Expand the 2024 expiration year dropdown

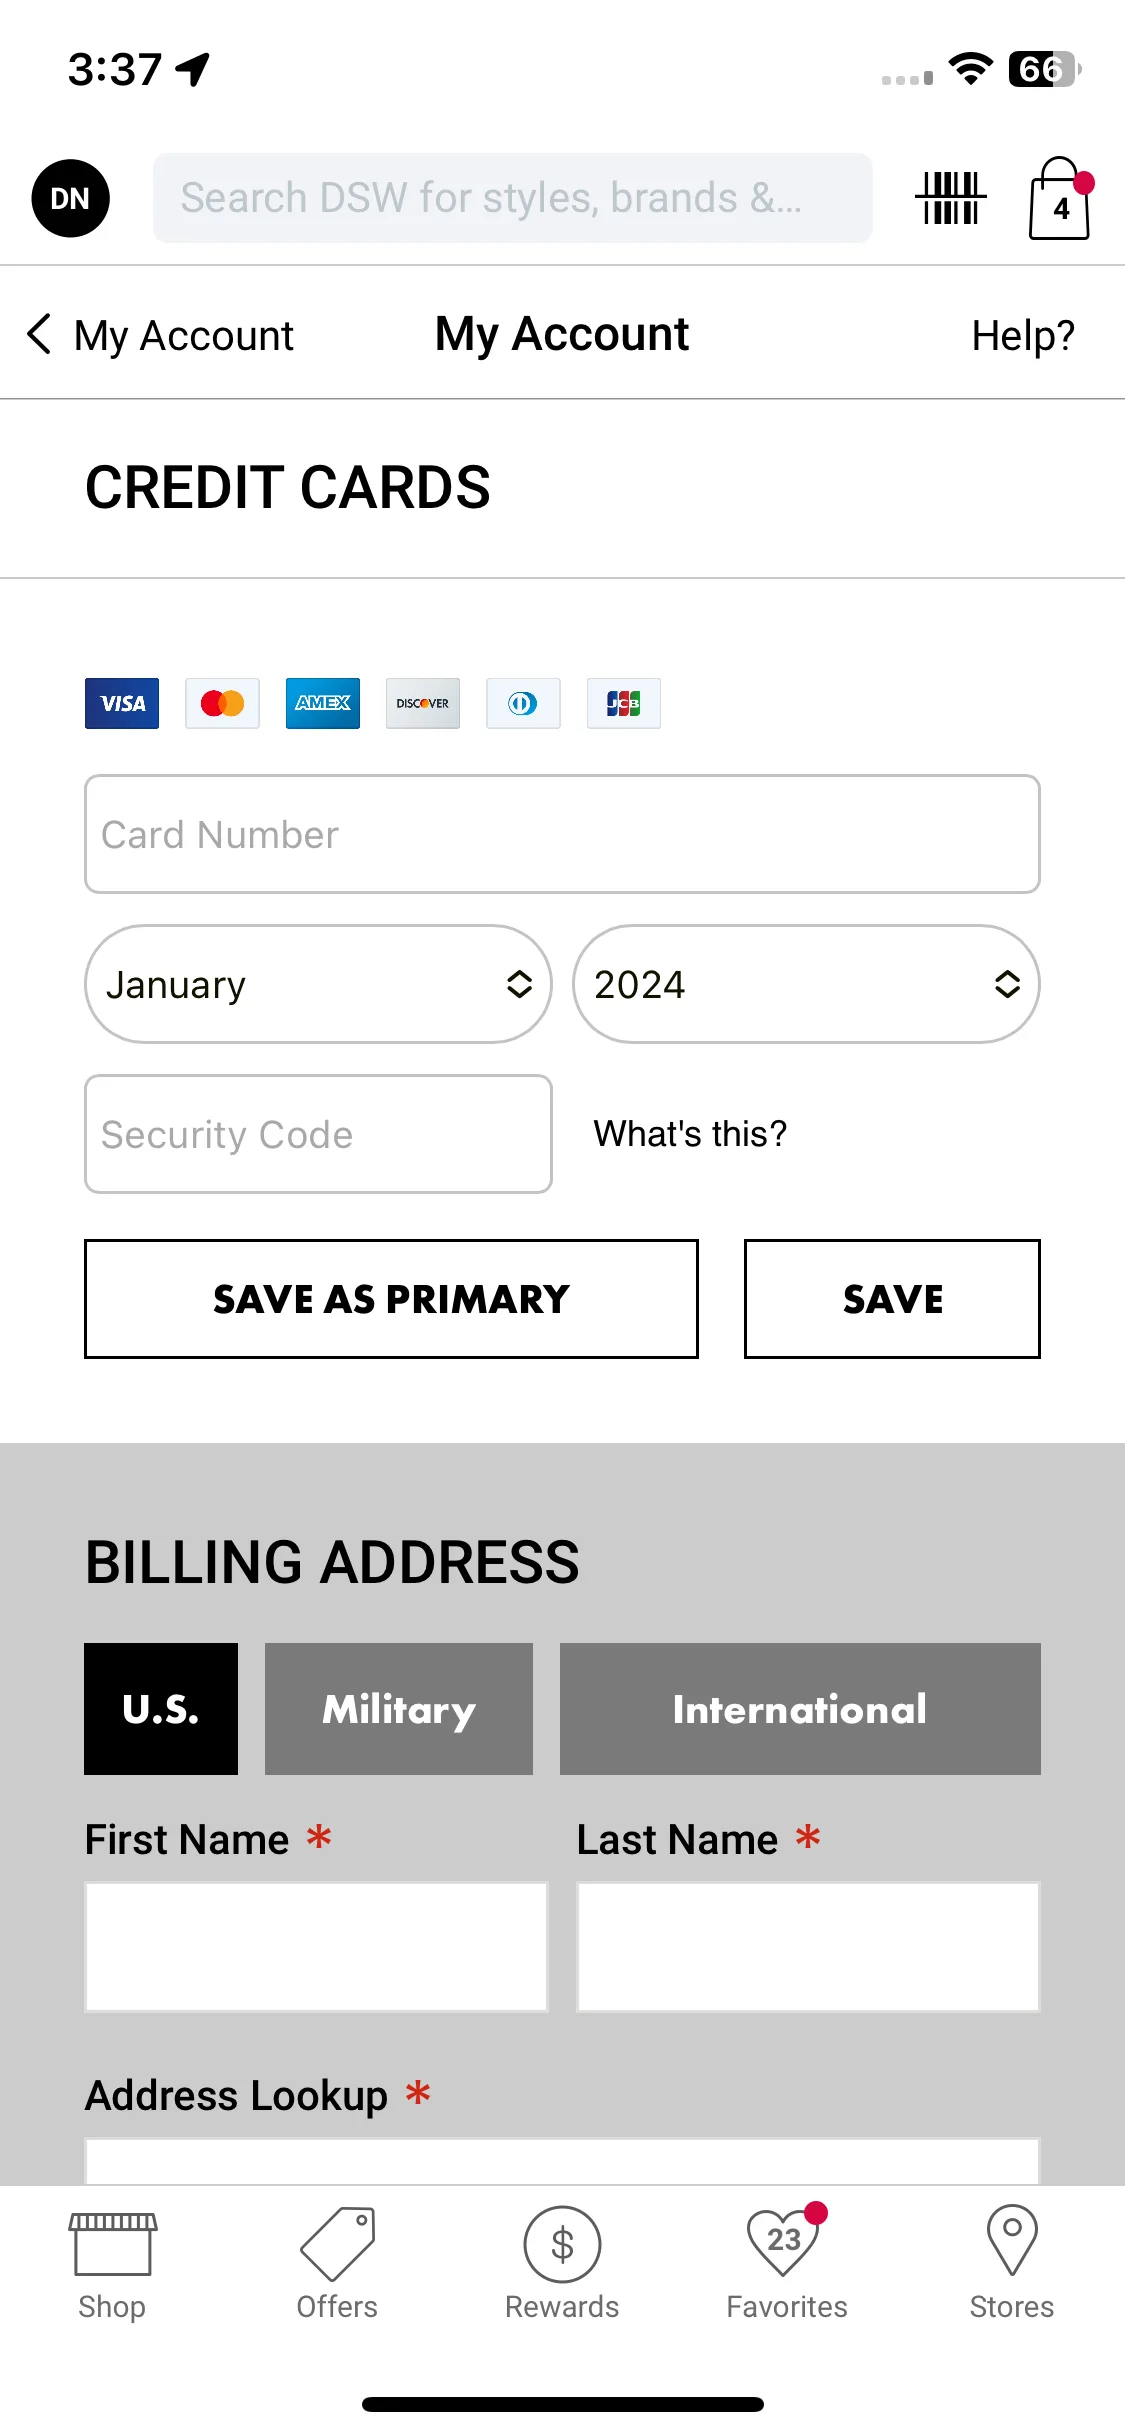pos(806,984)
